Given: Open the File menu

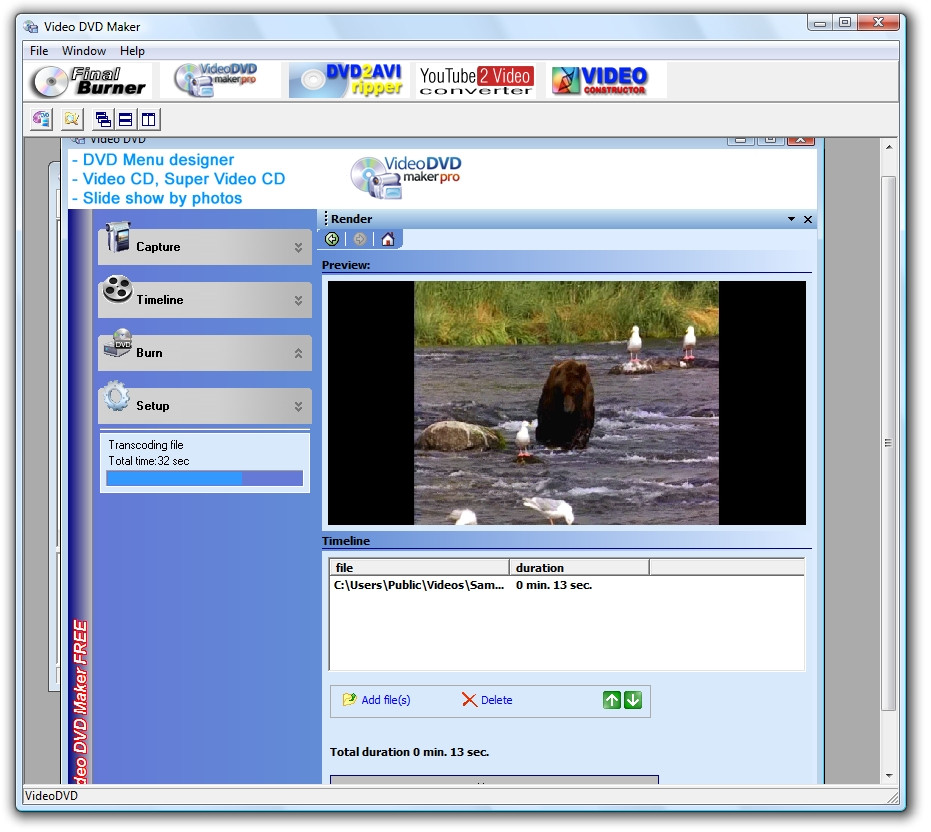Looking at the screenshot, I should click(x=39, y=51).
